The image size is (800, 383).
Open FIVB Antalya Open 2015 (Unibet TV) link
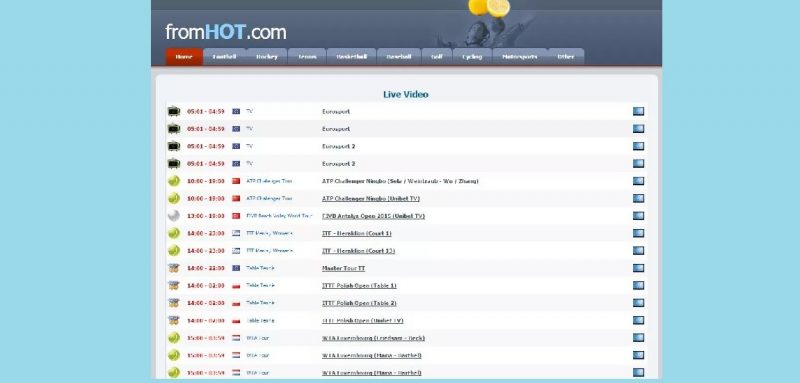coord(373,216)
